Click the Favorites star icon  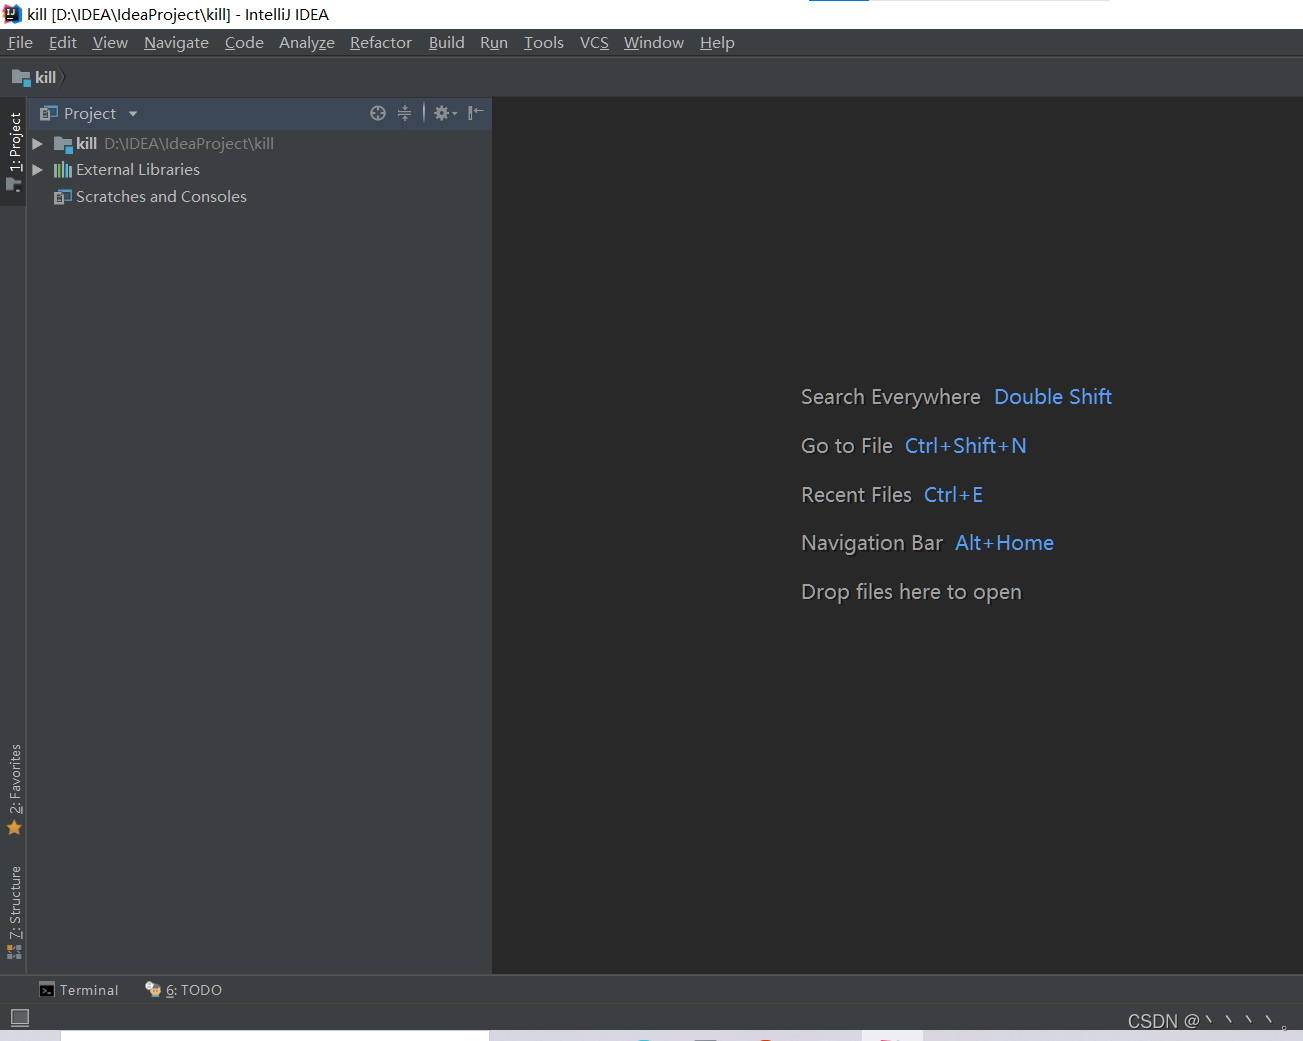tap(14, 828)
